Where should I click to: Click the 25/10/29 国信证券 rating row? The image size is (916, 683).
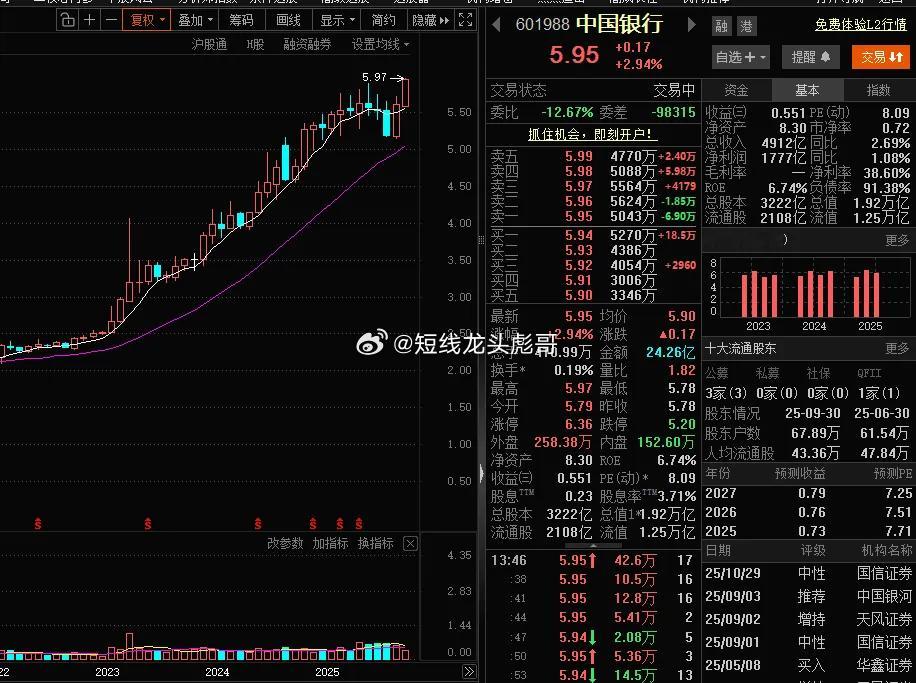tap(809, 574)
